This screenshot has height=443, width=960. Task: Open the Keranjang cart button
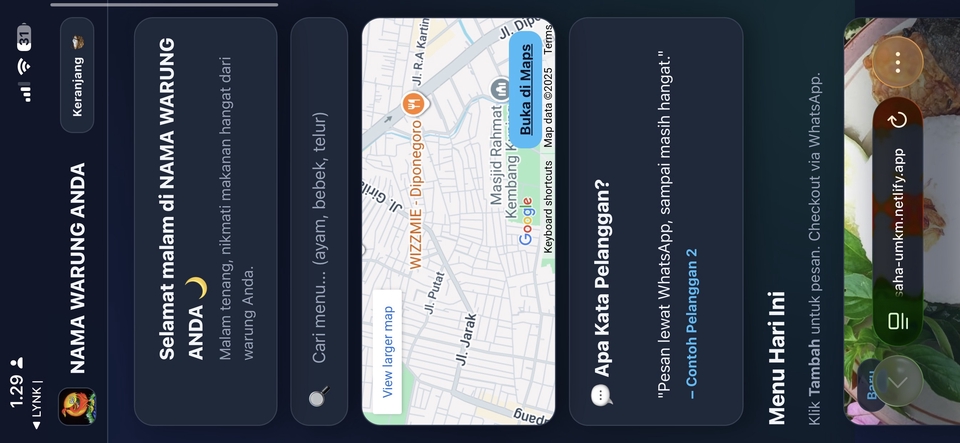77,75
